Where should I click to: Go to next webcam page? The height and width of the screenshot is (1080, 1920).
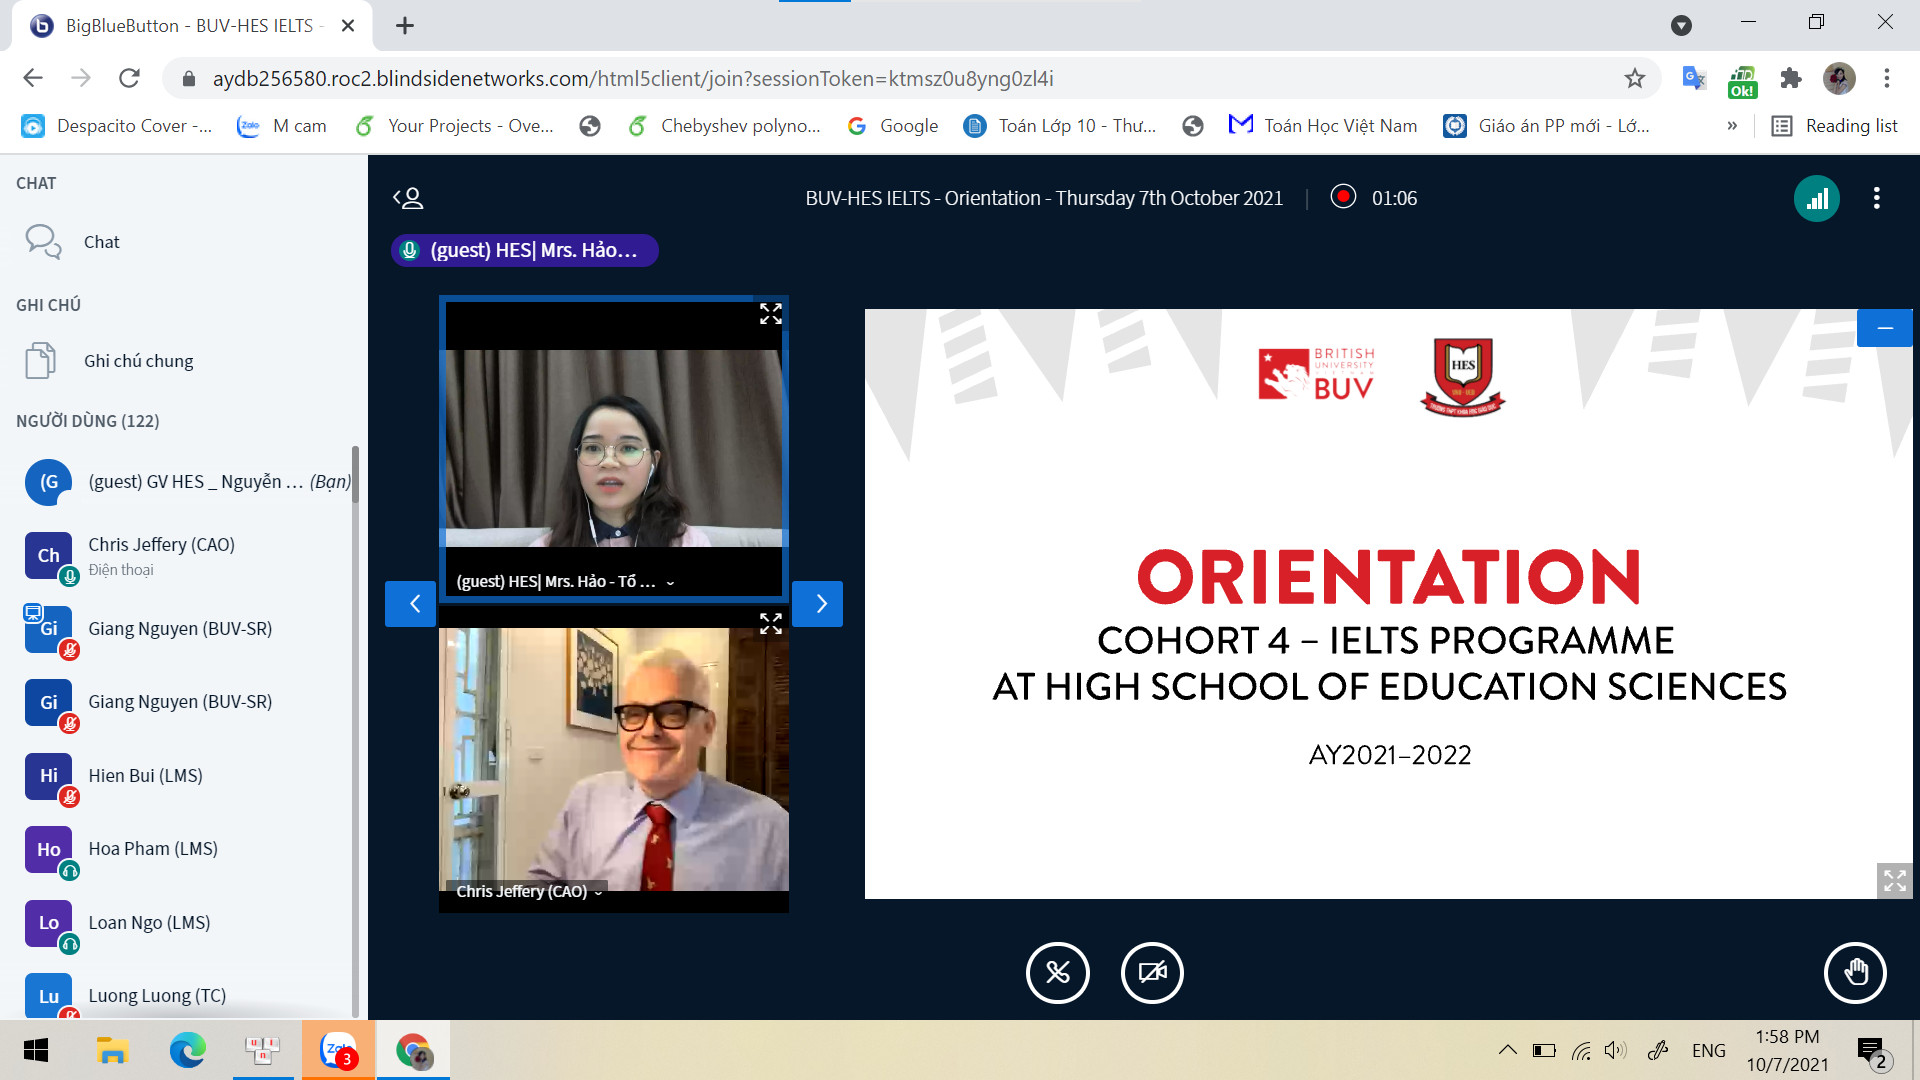(817, 604)
